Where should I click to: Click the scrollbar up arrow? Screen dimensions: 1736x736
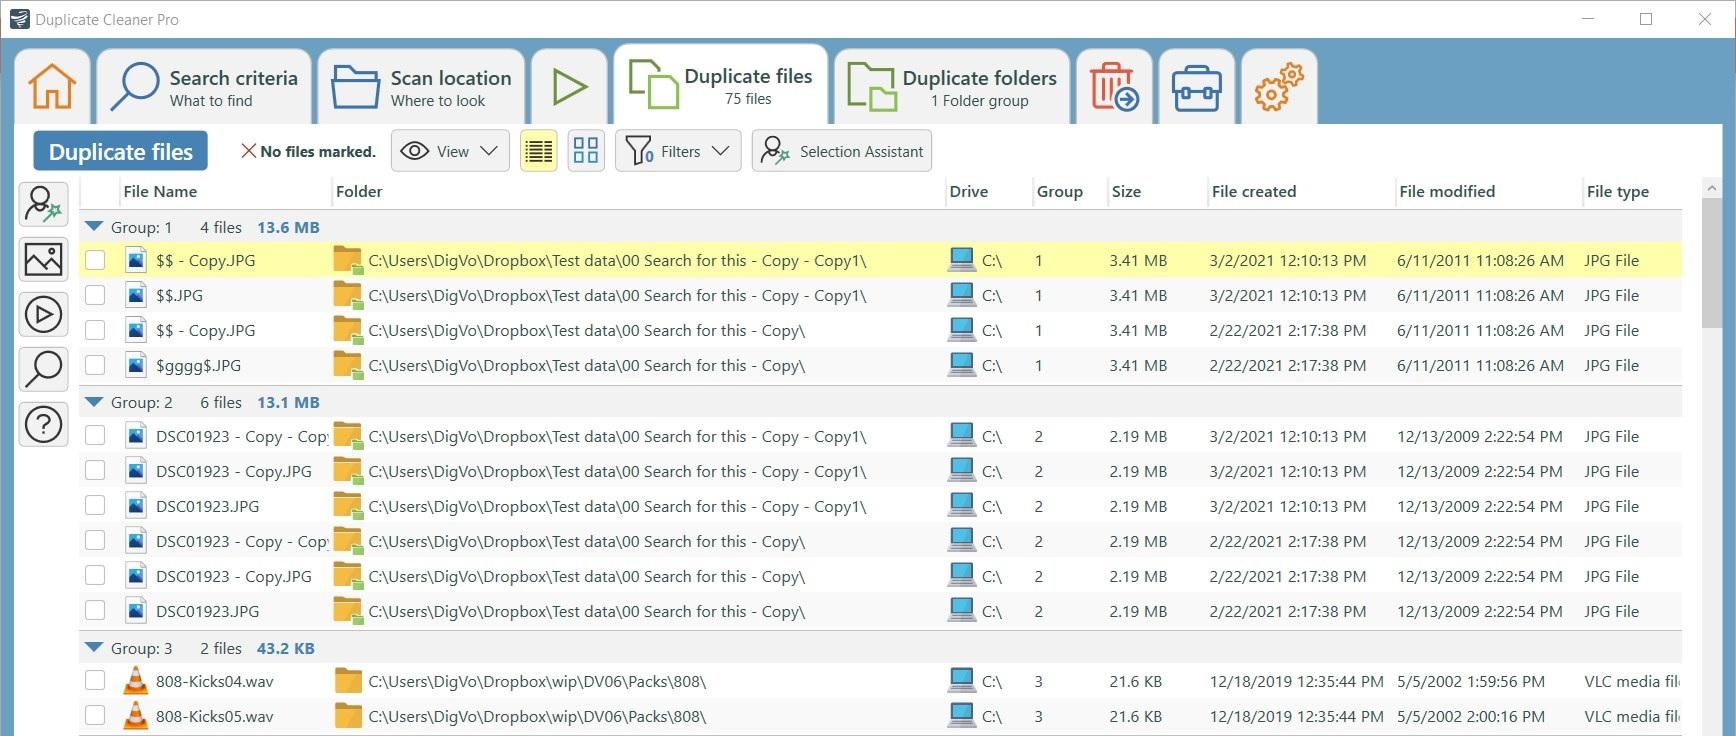(1711, 188)
